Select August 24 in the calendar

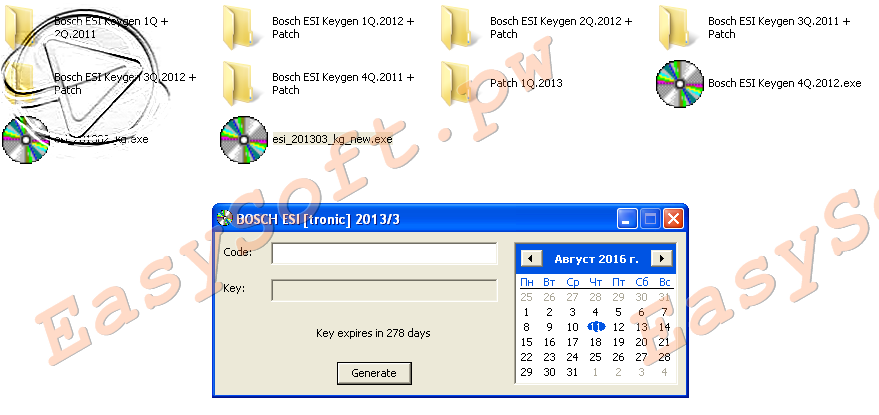pyautogui.click(x=572, y=357)
